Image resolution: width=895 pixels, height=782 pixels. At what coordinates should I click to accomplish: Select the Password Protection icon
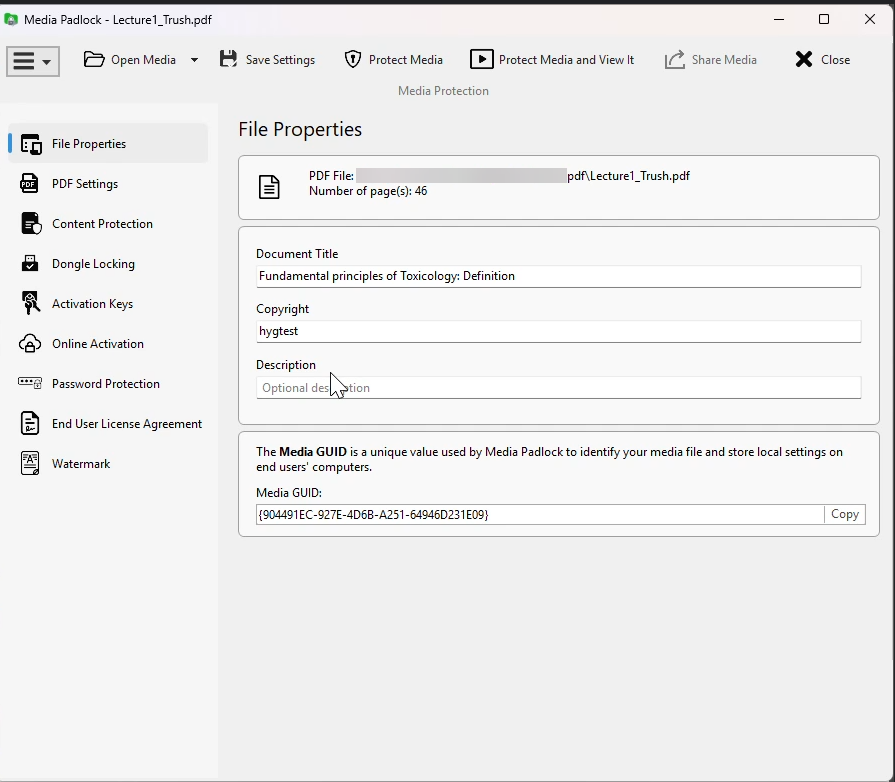coord(31,384)
